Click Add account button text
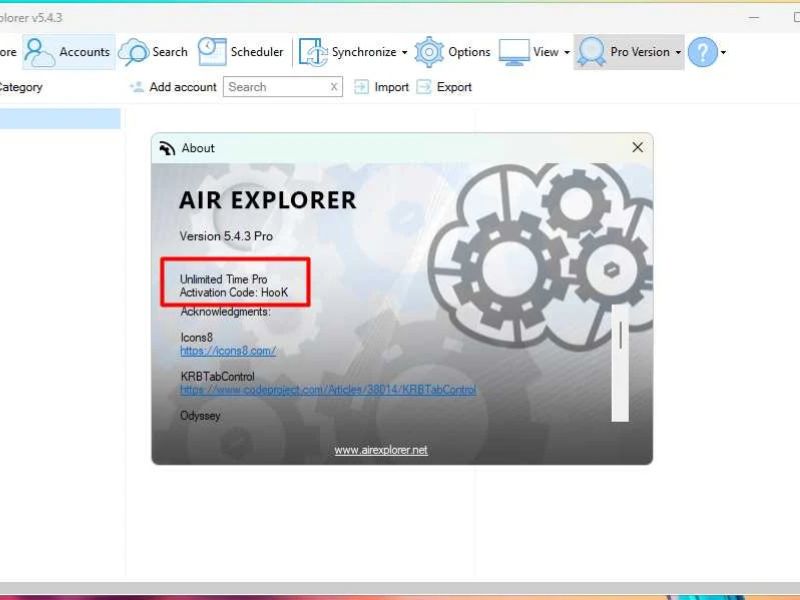This screenshot has width=800, height=600. (183, 87)
